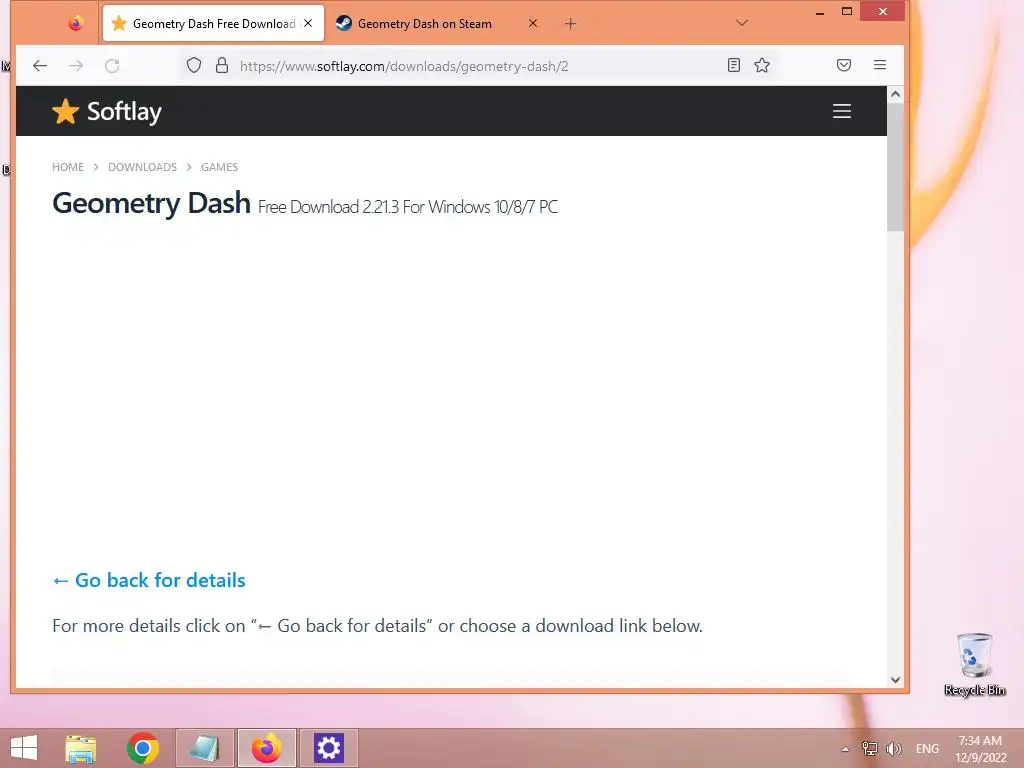Screen dimensions: 1024x768
Task: Click the page scrollbar down arrow
Action: (x=895, y=680)
